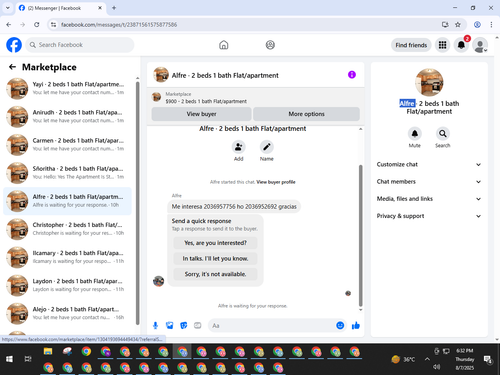Expand Privacy & support section

pyautogui.click(x=429, y=216)
